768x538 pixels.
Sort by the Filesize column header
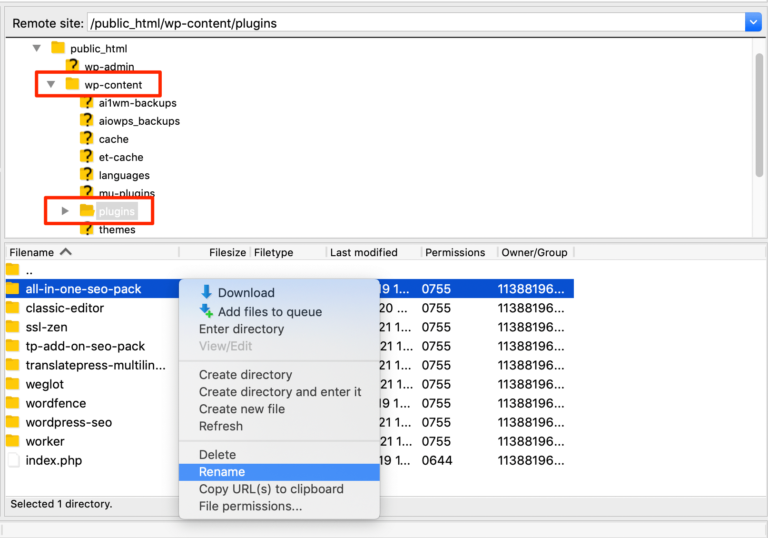pyautogui.click(x=227, y=252)
